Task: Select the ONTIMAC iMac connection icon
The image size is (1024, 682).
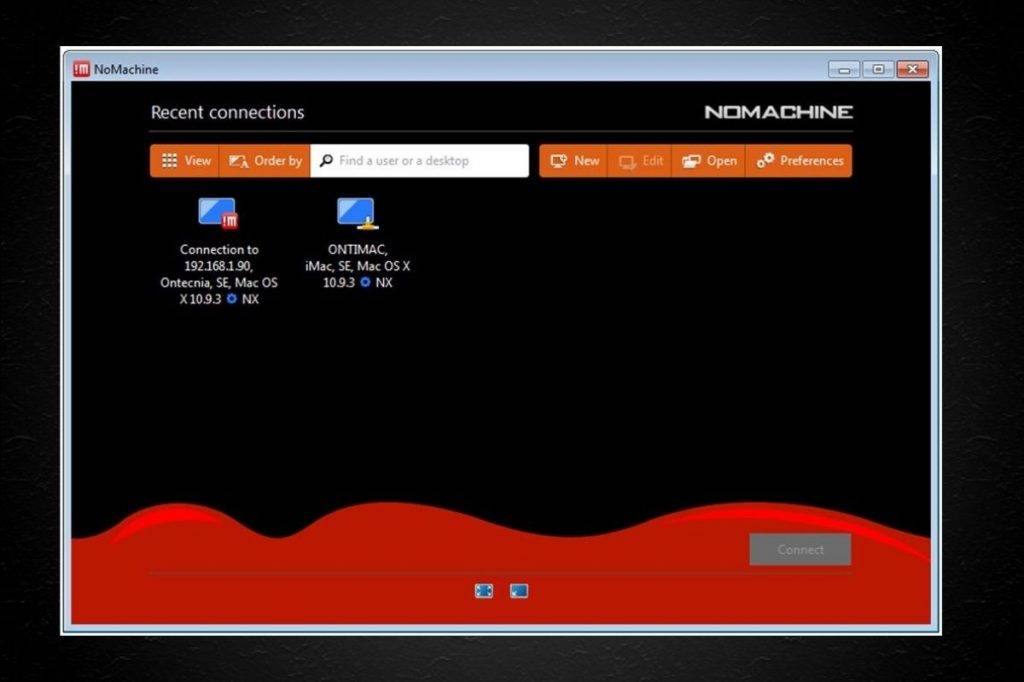Action: pos(357,213)
